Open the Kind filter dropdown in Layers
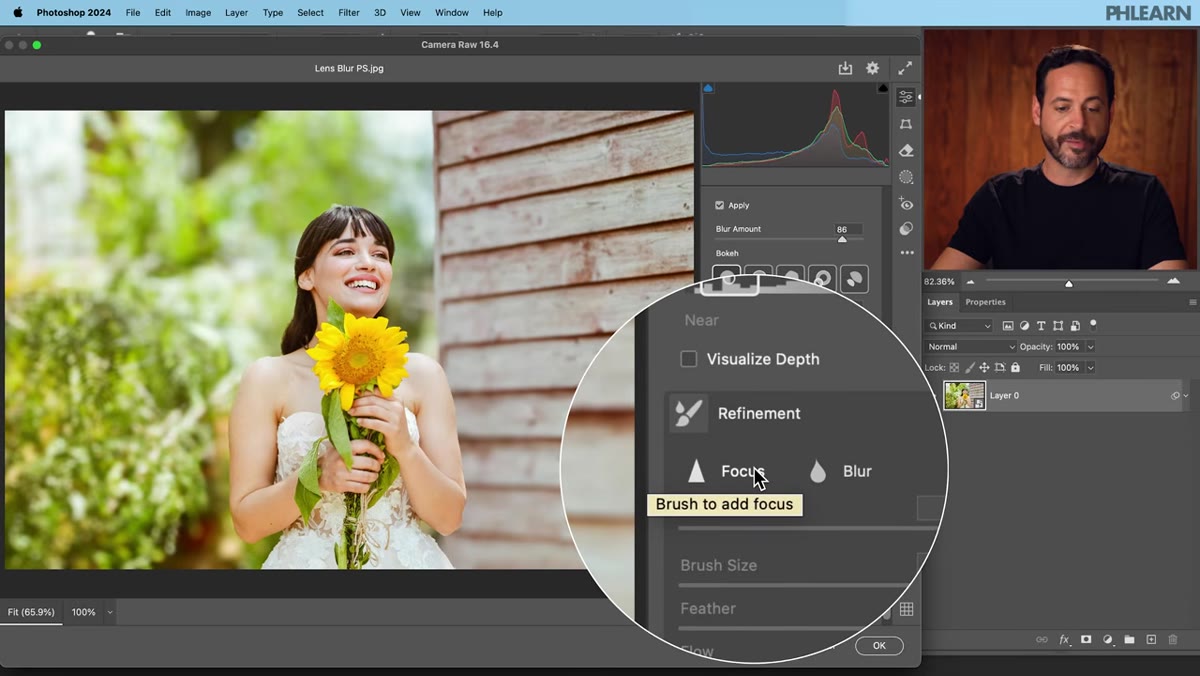The height and width of the screenshot is (676, 1200). pyautogui.click(x=959, y=326)
